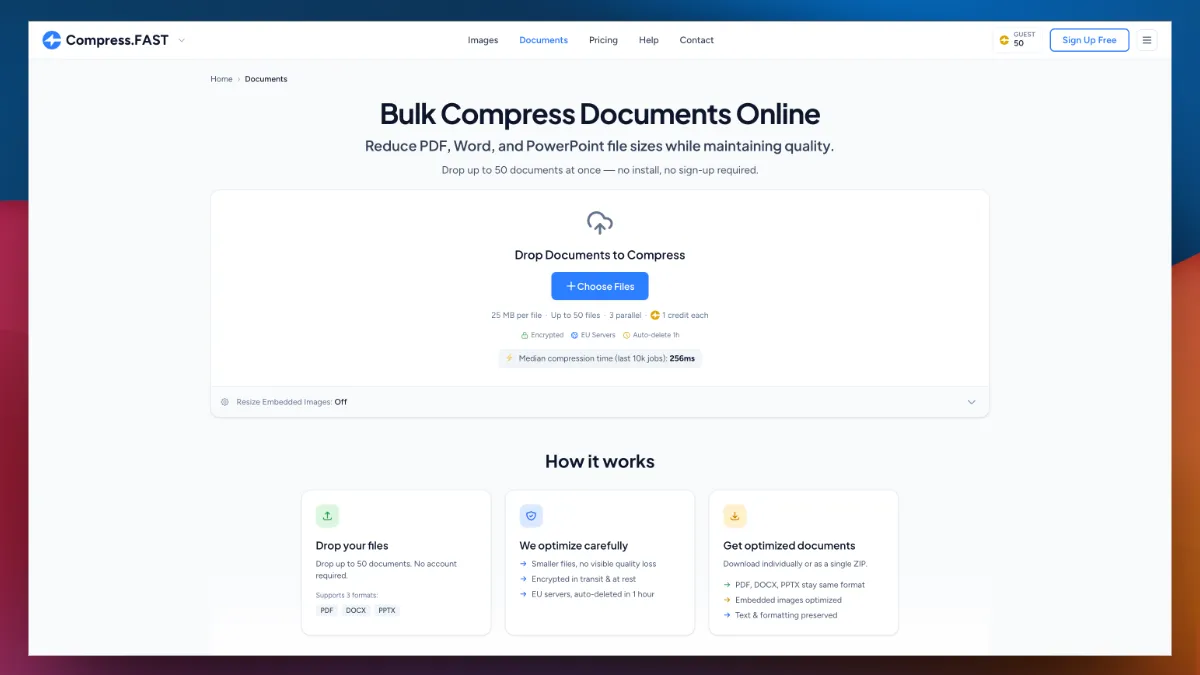Go to the Pricing page

[603, 40]
